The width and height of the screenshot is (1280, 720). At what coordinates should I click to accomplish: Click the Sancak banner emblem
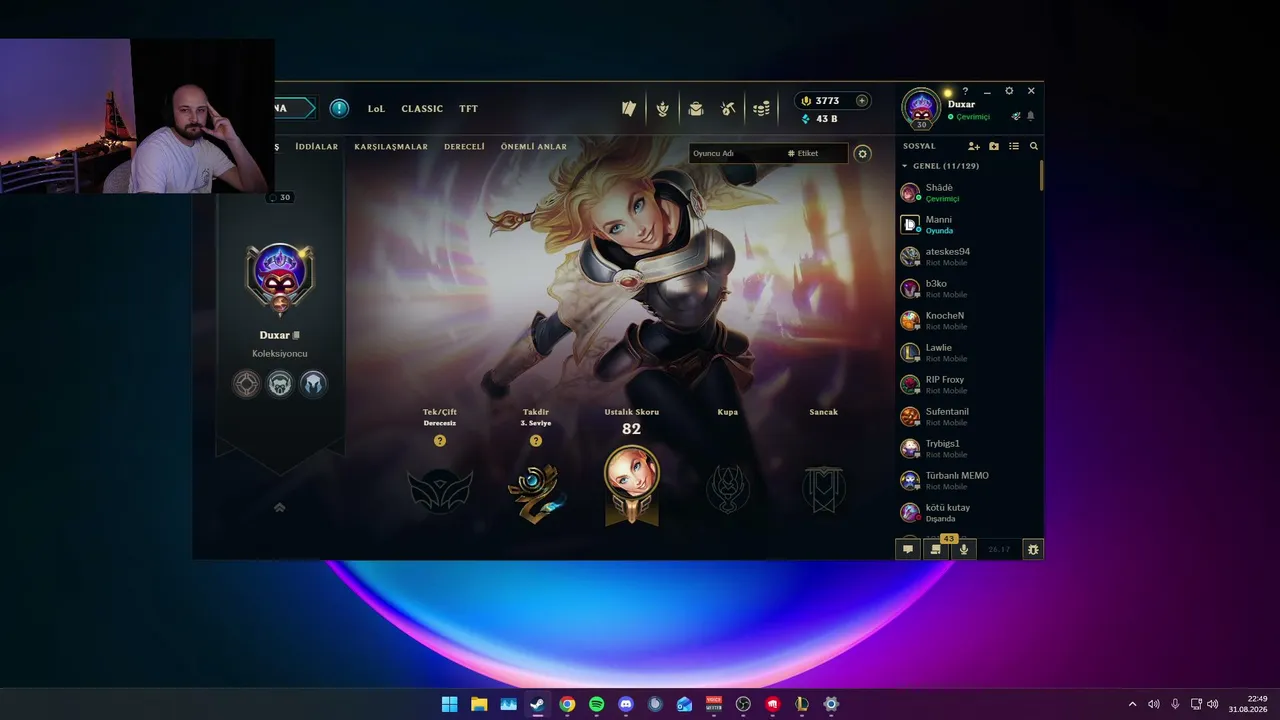(x=824, y=490)
